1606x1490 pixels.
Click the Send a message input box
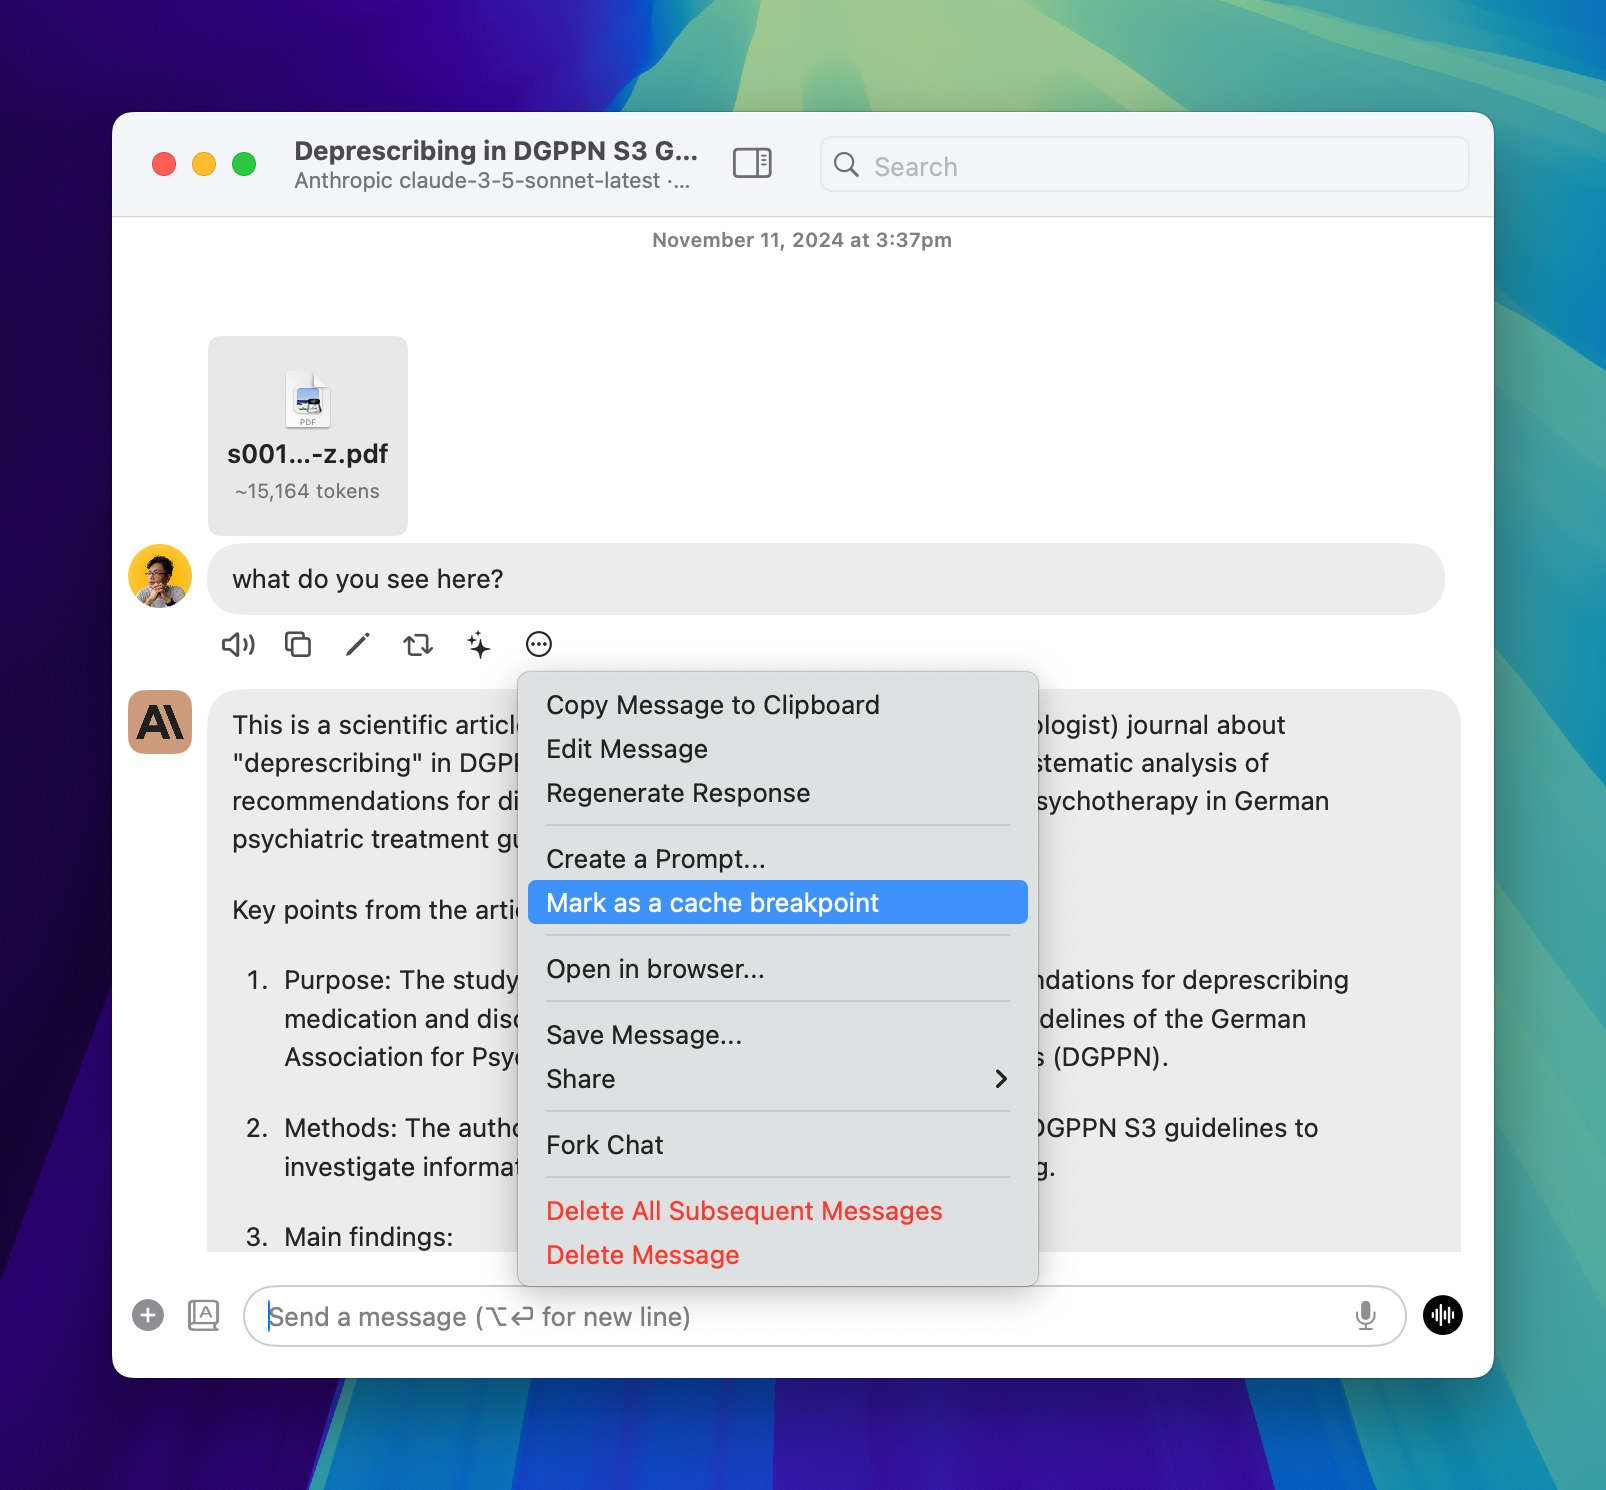pos(800,1317)
